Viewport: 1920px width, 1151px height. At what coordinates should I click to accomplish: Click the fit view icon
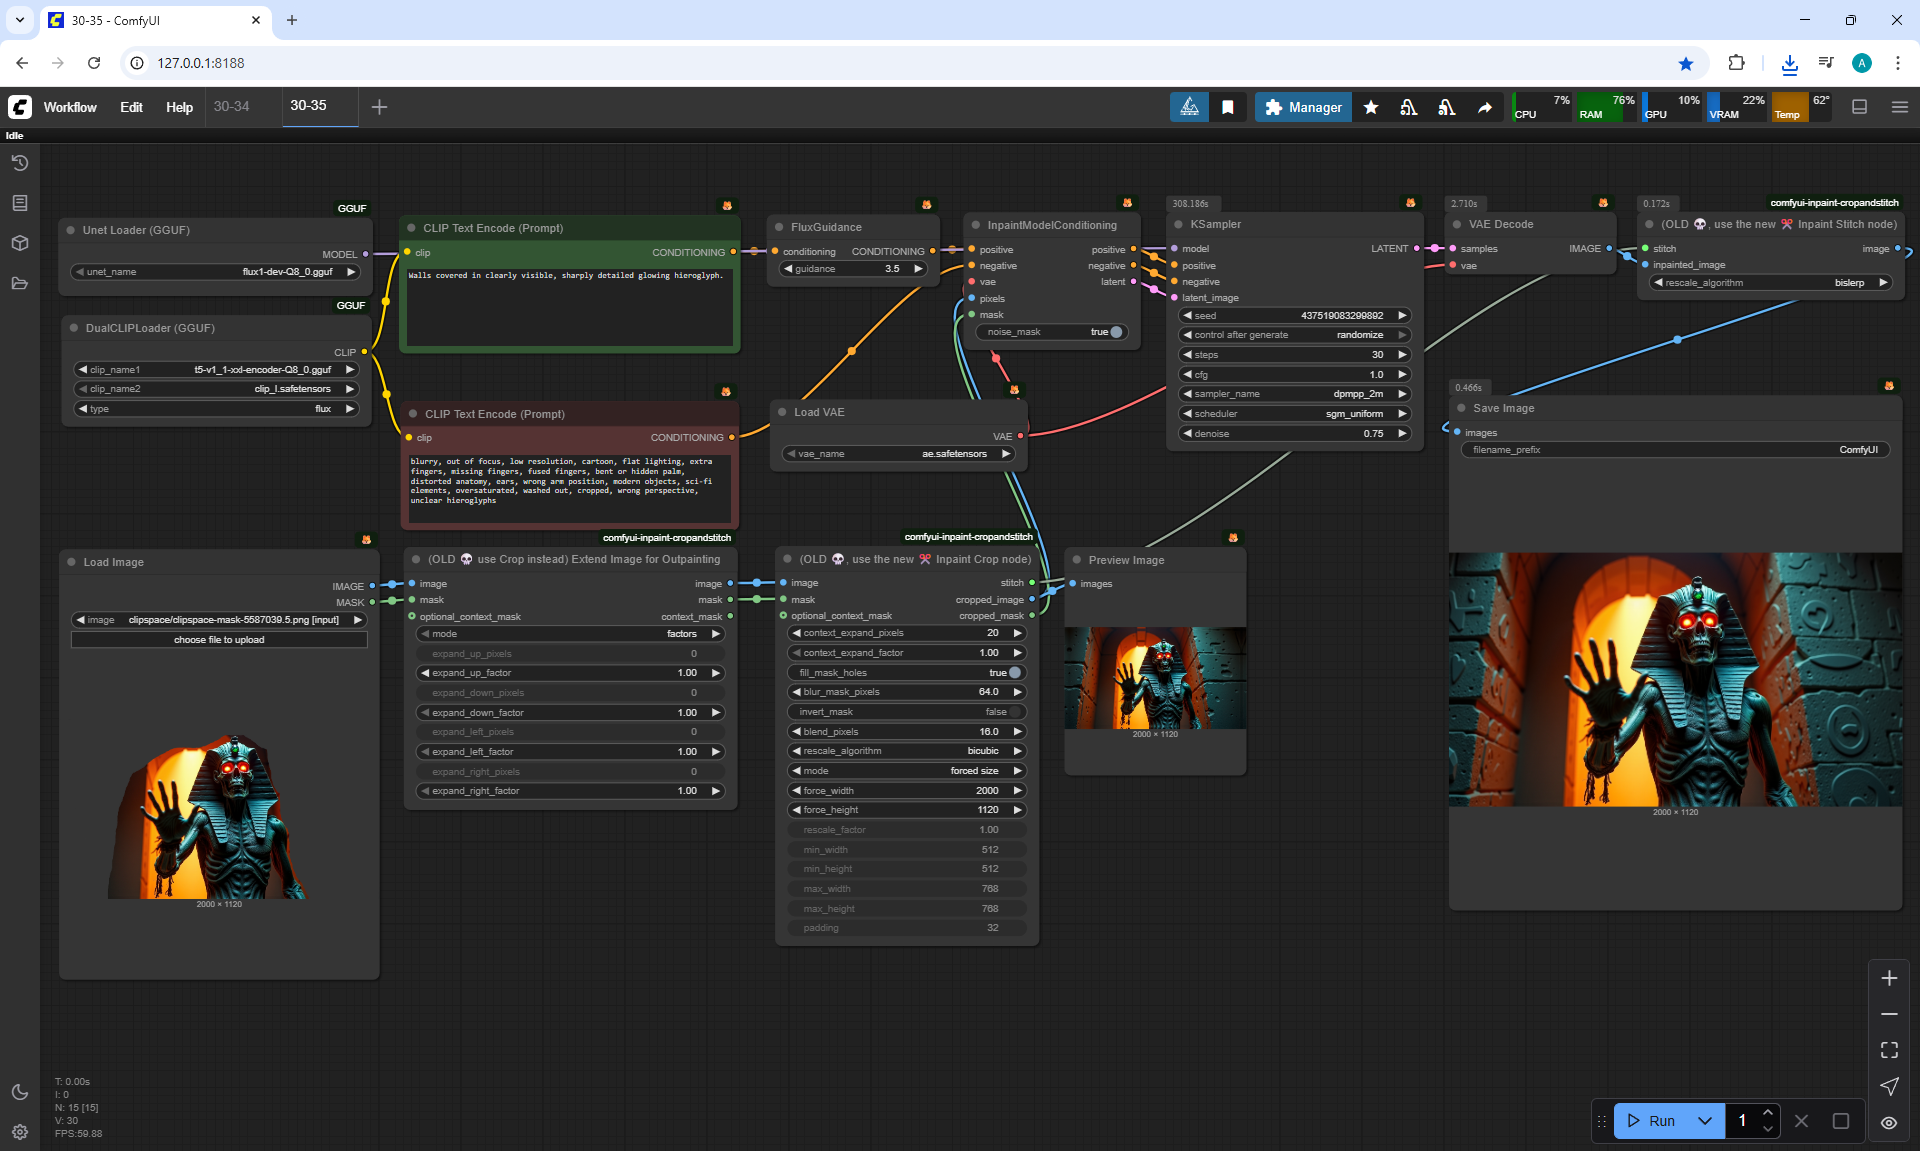click(1889, 1050)
